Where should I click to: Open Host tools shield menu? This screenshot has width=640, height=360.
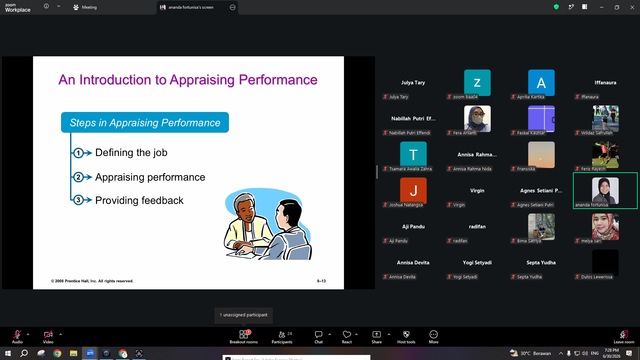coord(406,337)
